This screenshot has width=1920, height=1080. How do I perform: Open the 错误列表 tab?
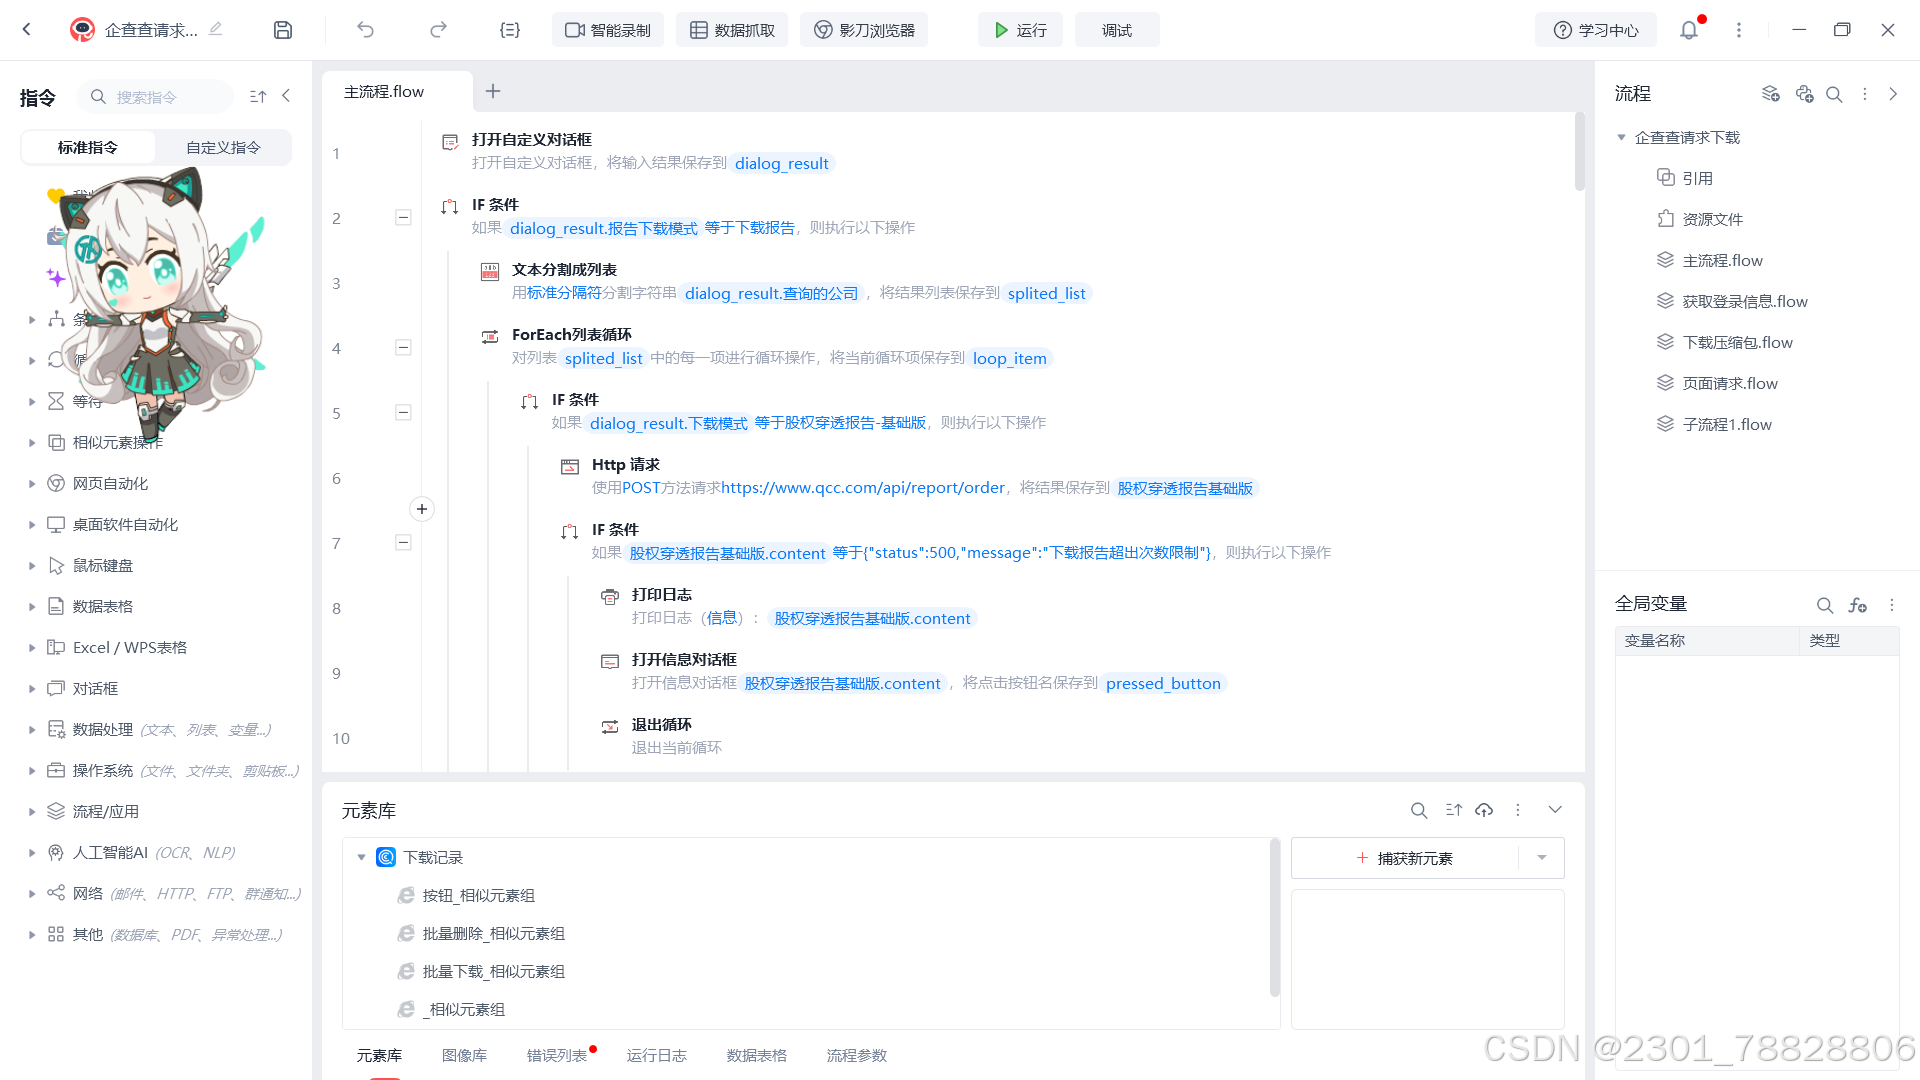556,1056
